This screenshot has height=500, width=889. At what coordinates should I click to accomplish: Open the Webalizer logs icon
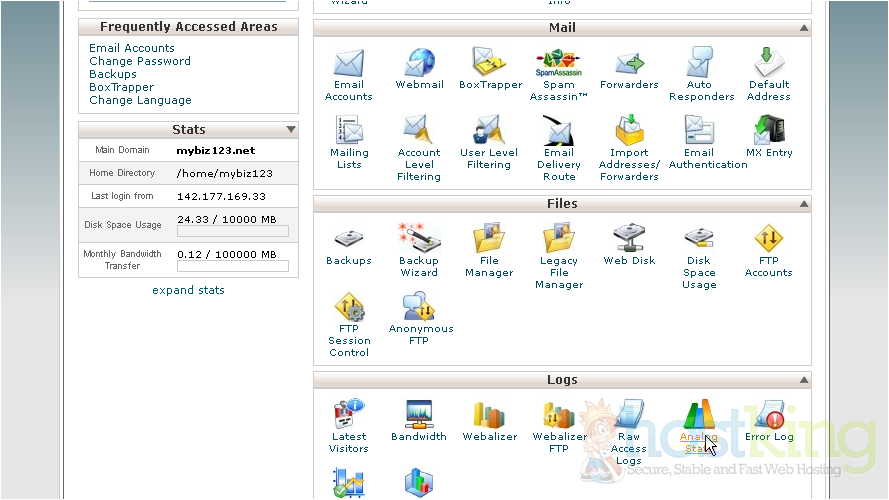[x=489, y=416]
